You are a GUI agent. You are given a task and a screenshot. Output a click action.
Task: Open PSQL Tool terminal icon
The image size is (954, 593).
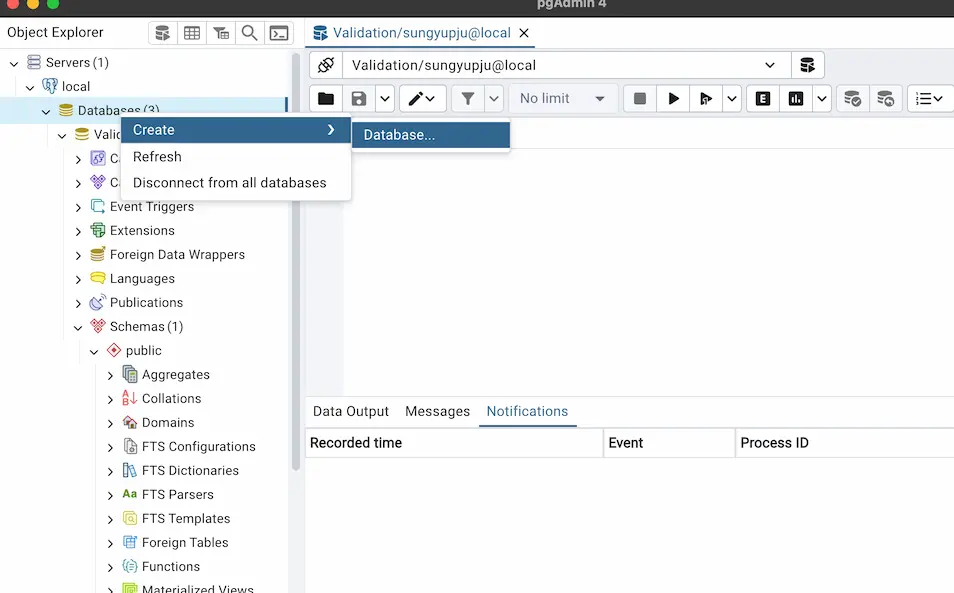point(279,33)
